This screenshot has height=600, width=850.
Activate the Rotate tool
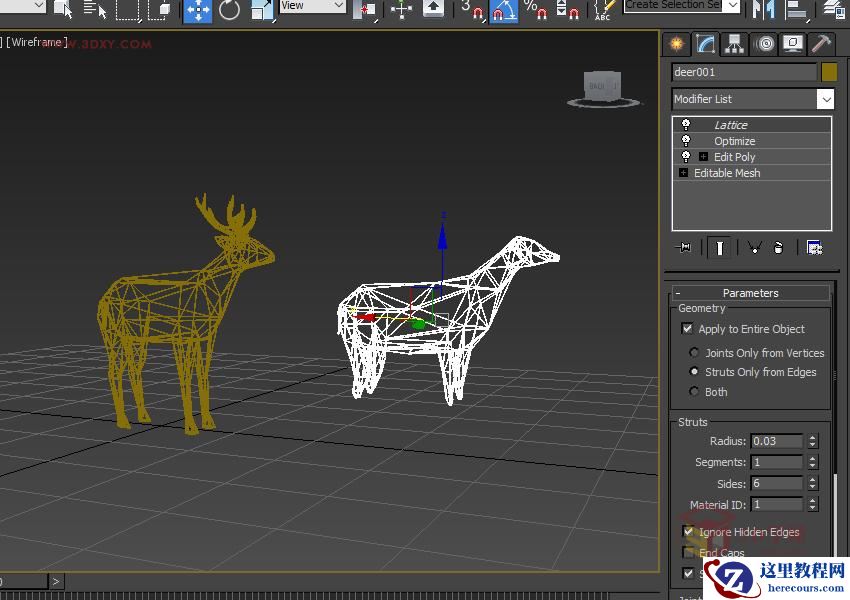coord(230,11)
